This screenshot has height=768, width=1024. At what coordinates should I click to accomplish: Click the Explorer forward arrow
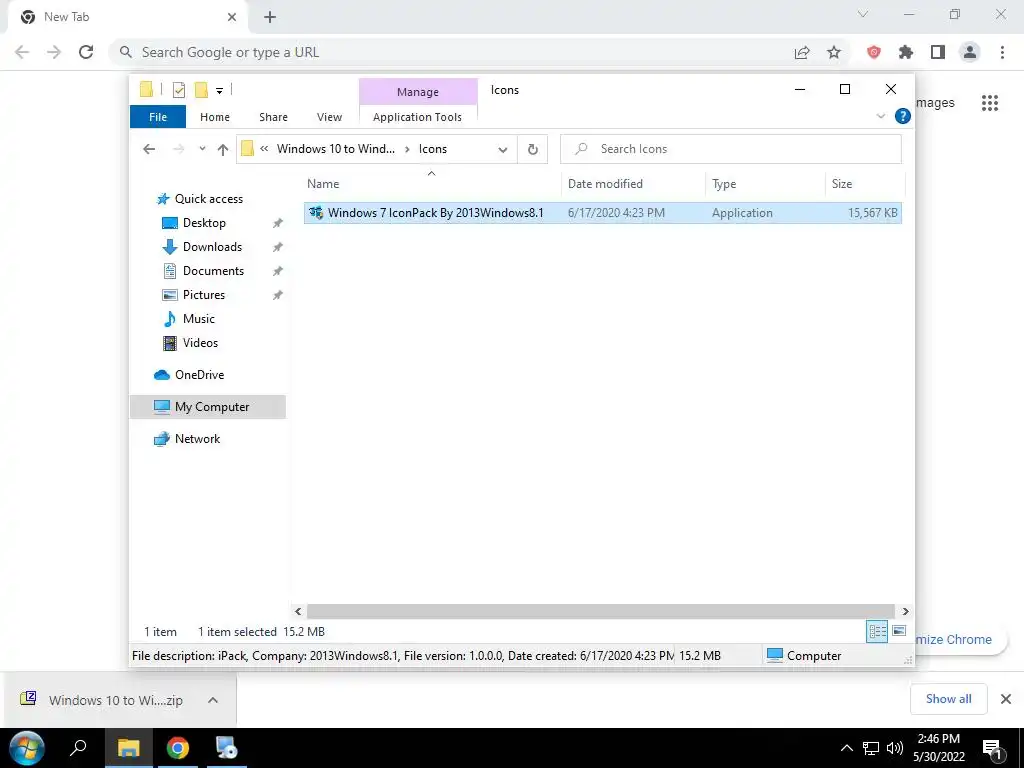[178, 149]
